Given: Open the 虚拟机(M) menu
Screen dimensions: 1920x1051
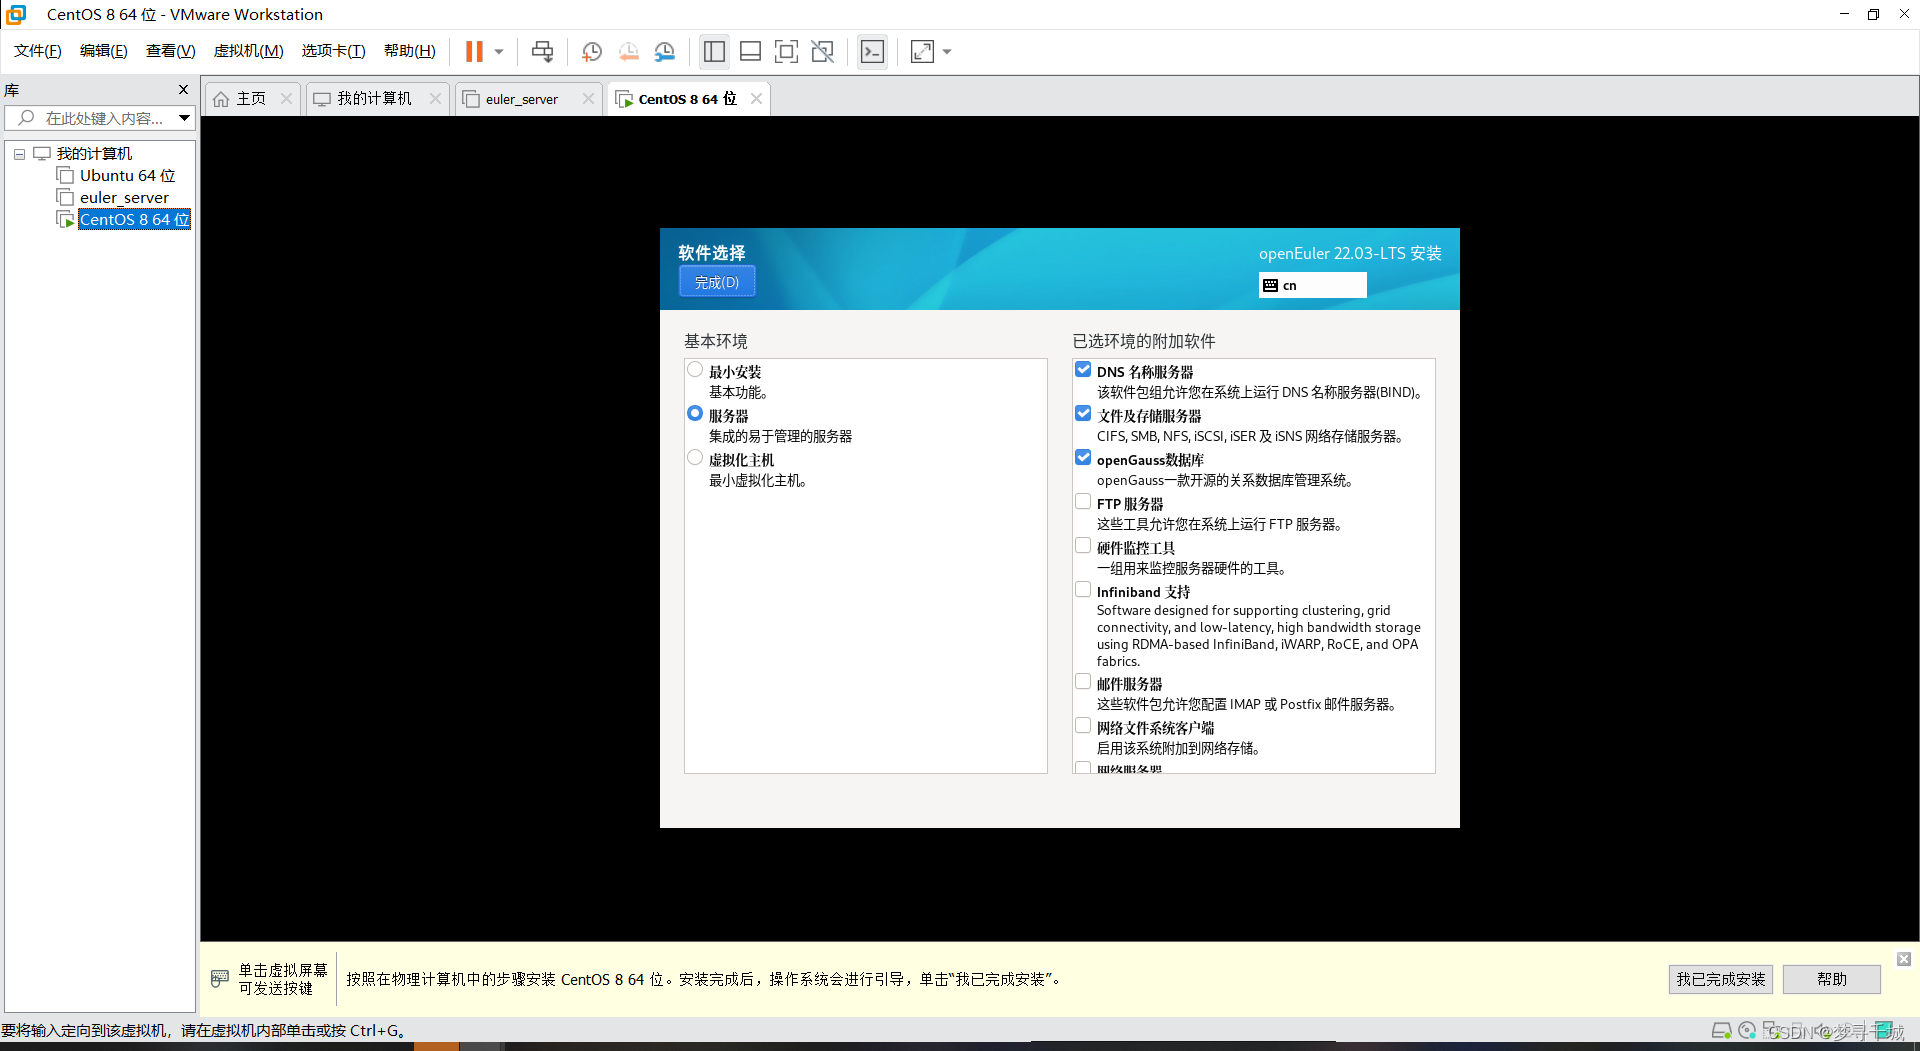Looking at the screenshot, I should [249, 51].
